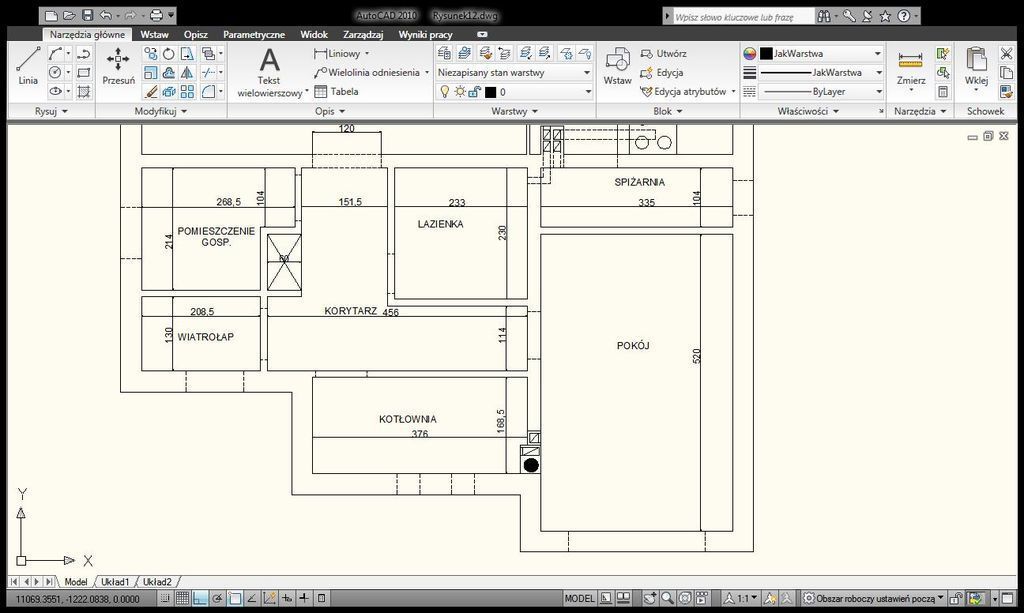Click the Quick Calculator icon

click(943, 91)
